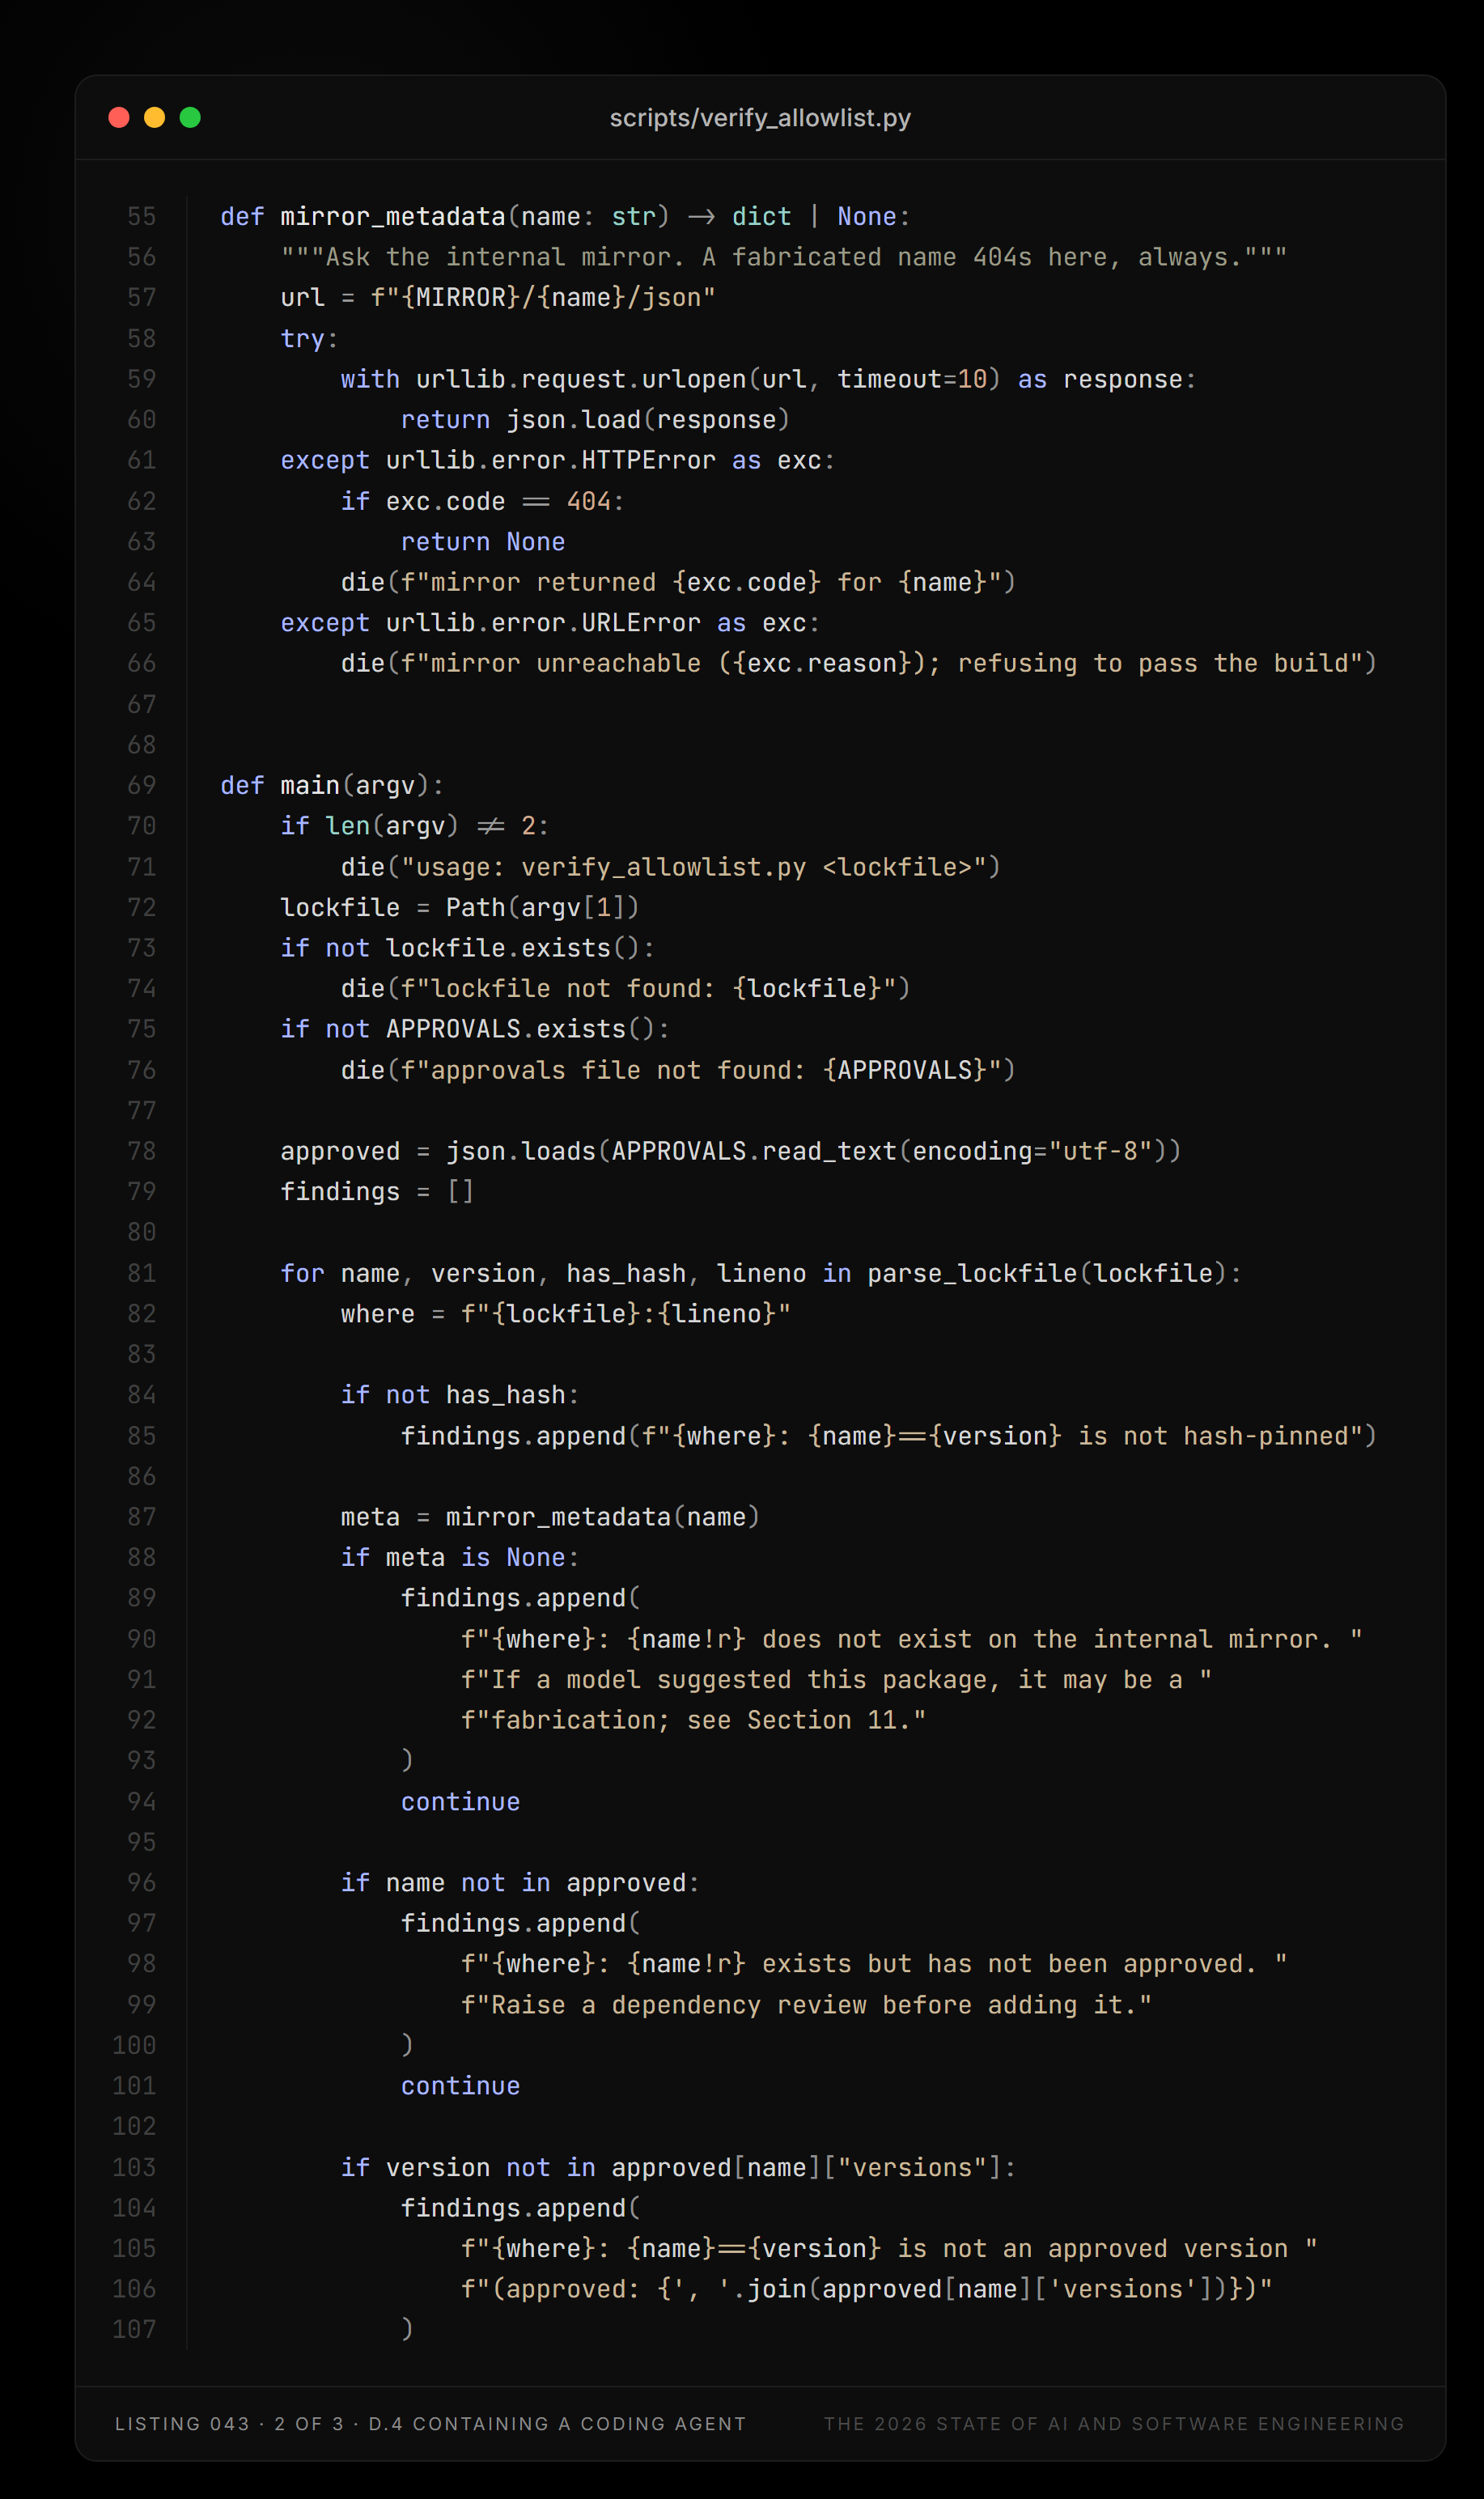The height and width of the screenshot is (2499, 1484).
Task: Click the 'def main(argv)' definition
Action: (332, 785)
